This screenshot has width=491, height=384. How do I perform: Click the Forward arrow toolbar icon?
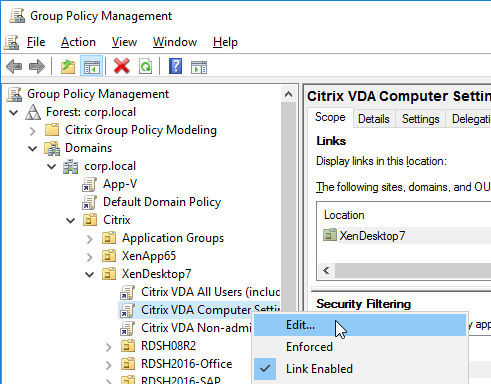pyautogui.click(x=37, y=66)
